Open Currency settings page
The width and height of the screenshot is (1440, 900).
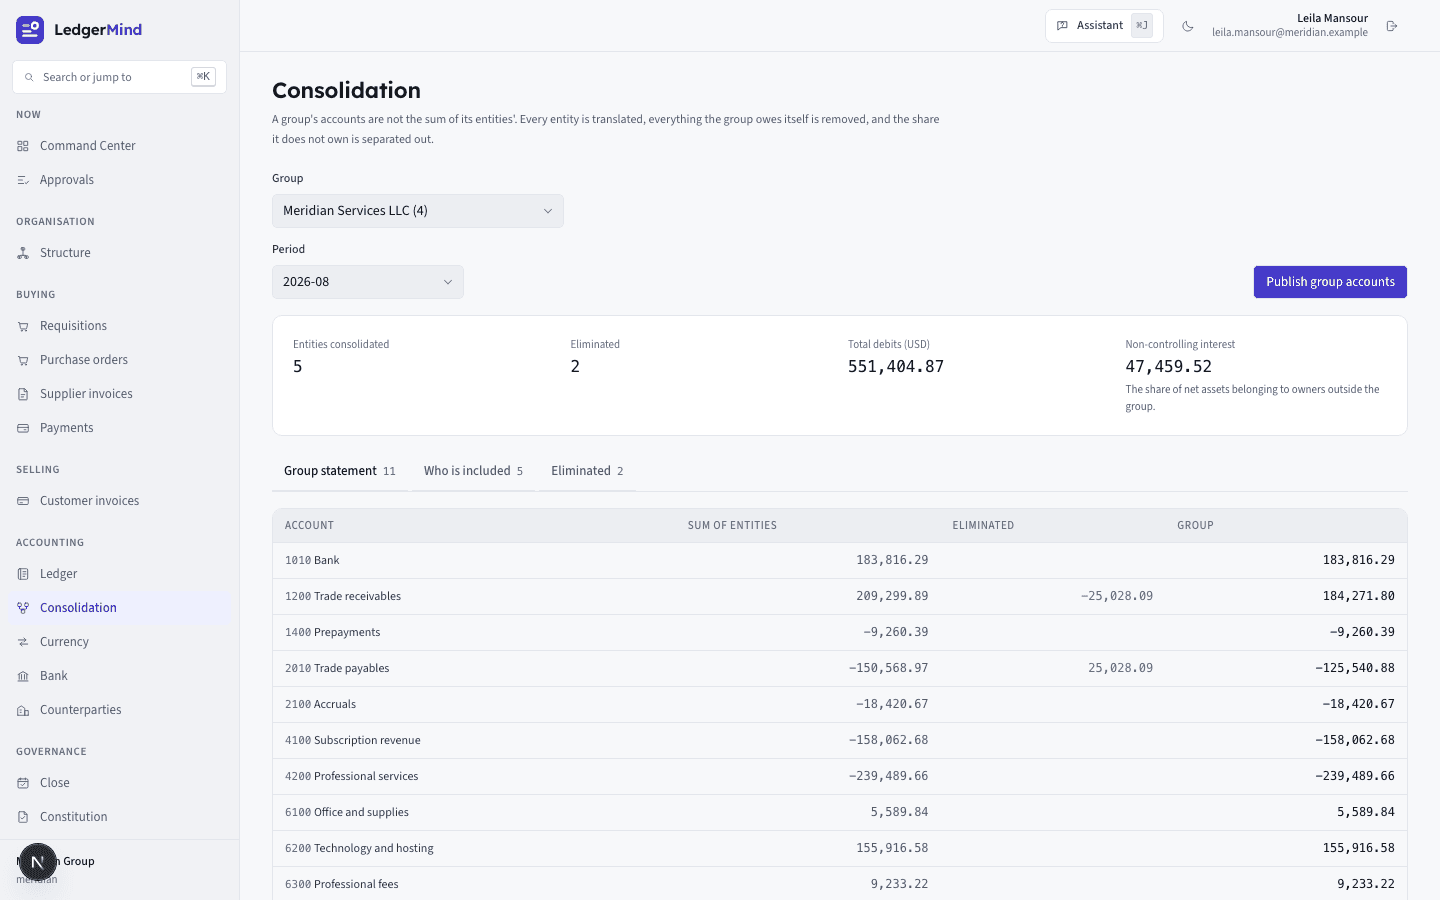119,642
